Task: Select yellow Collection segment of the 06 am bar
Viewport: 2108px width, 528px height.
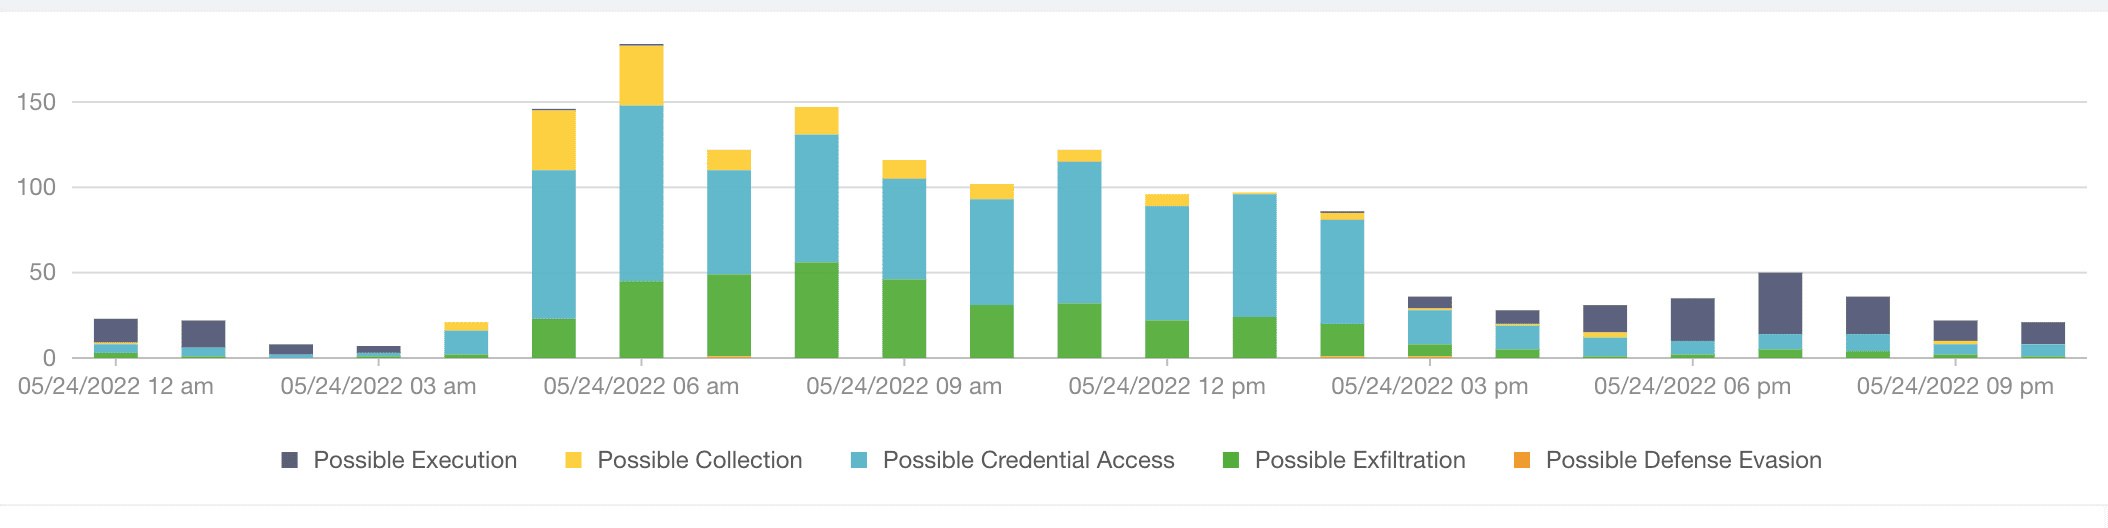Action: click(641, 76)
